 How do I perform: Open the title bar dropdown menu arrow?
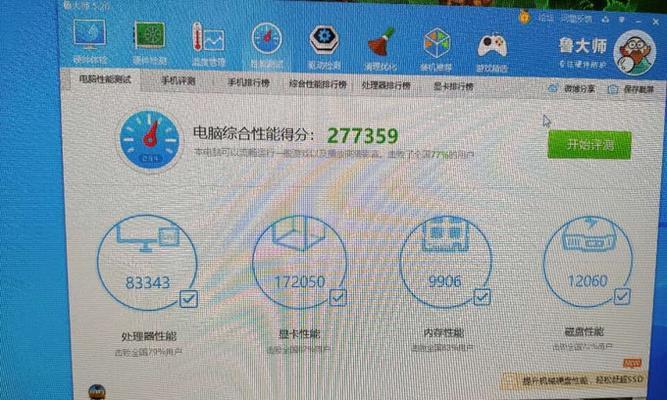621,20
